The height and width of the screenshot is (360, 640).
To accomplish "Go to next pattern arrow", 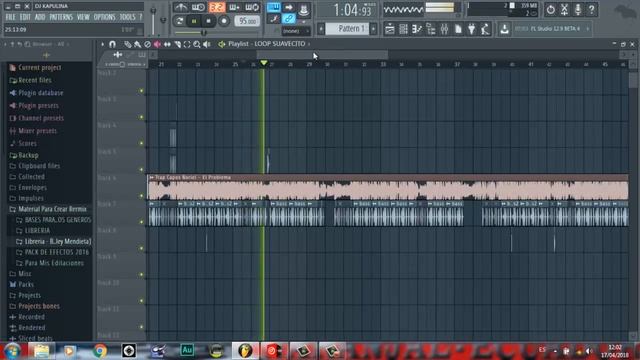I will (x=373, y=29).
